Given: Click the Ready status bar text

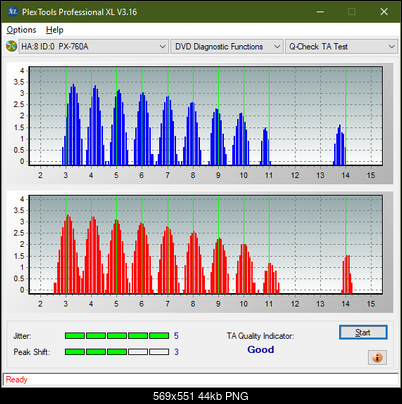Looking at the screenshot, I should [x=17, y=380].
